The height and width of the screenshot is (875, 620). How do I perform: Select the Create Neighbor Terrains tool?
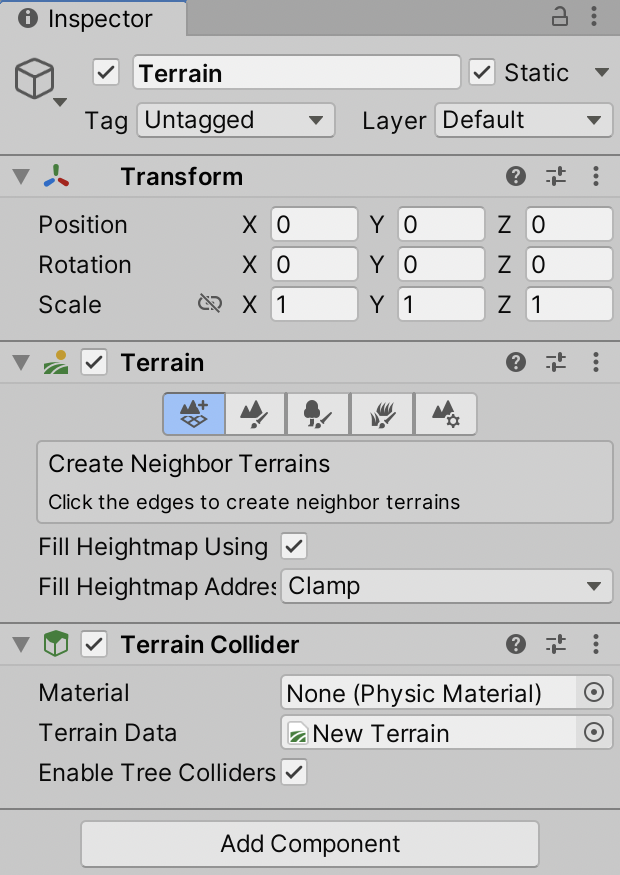[x=194, y=413]
